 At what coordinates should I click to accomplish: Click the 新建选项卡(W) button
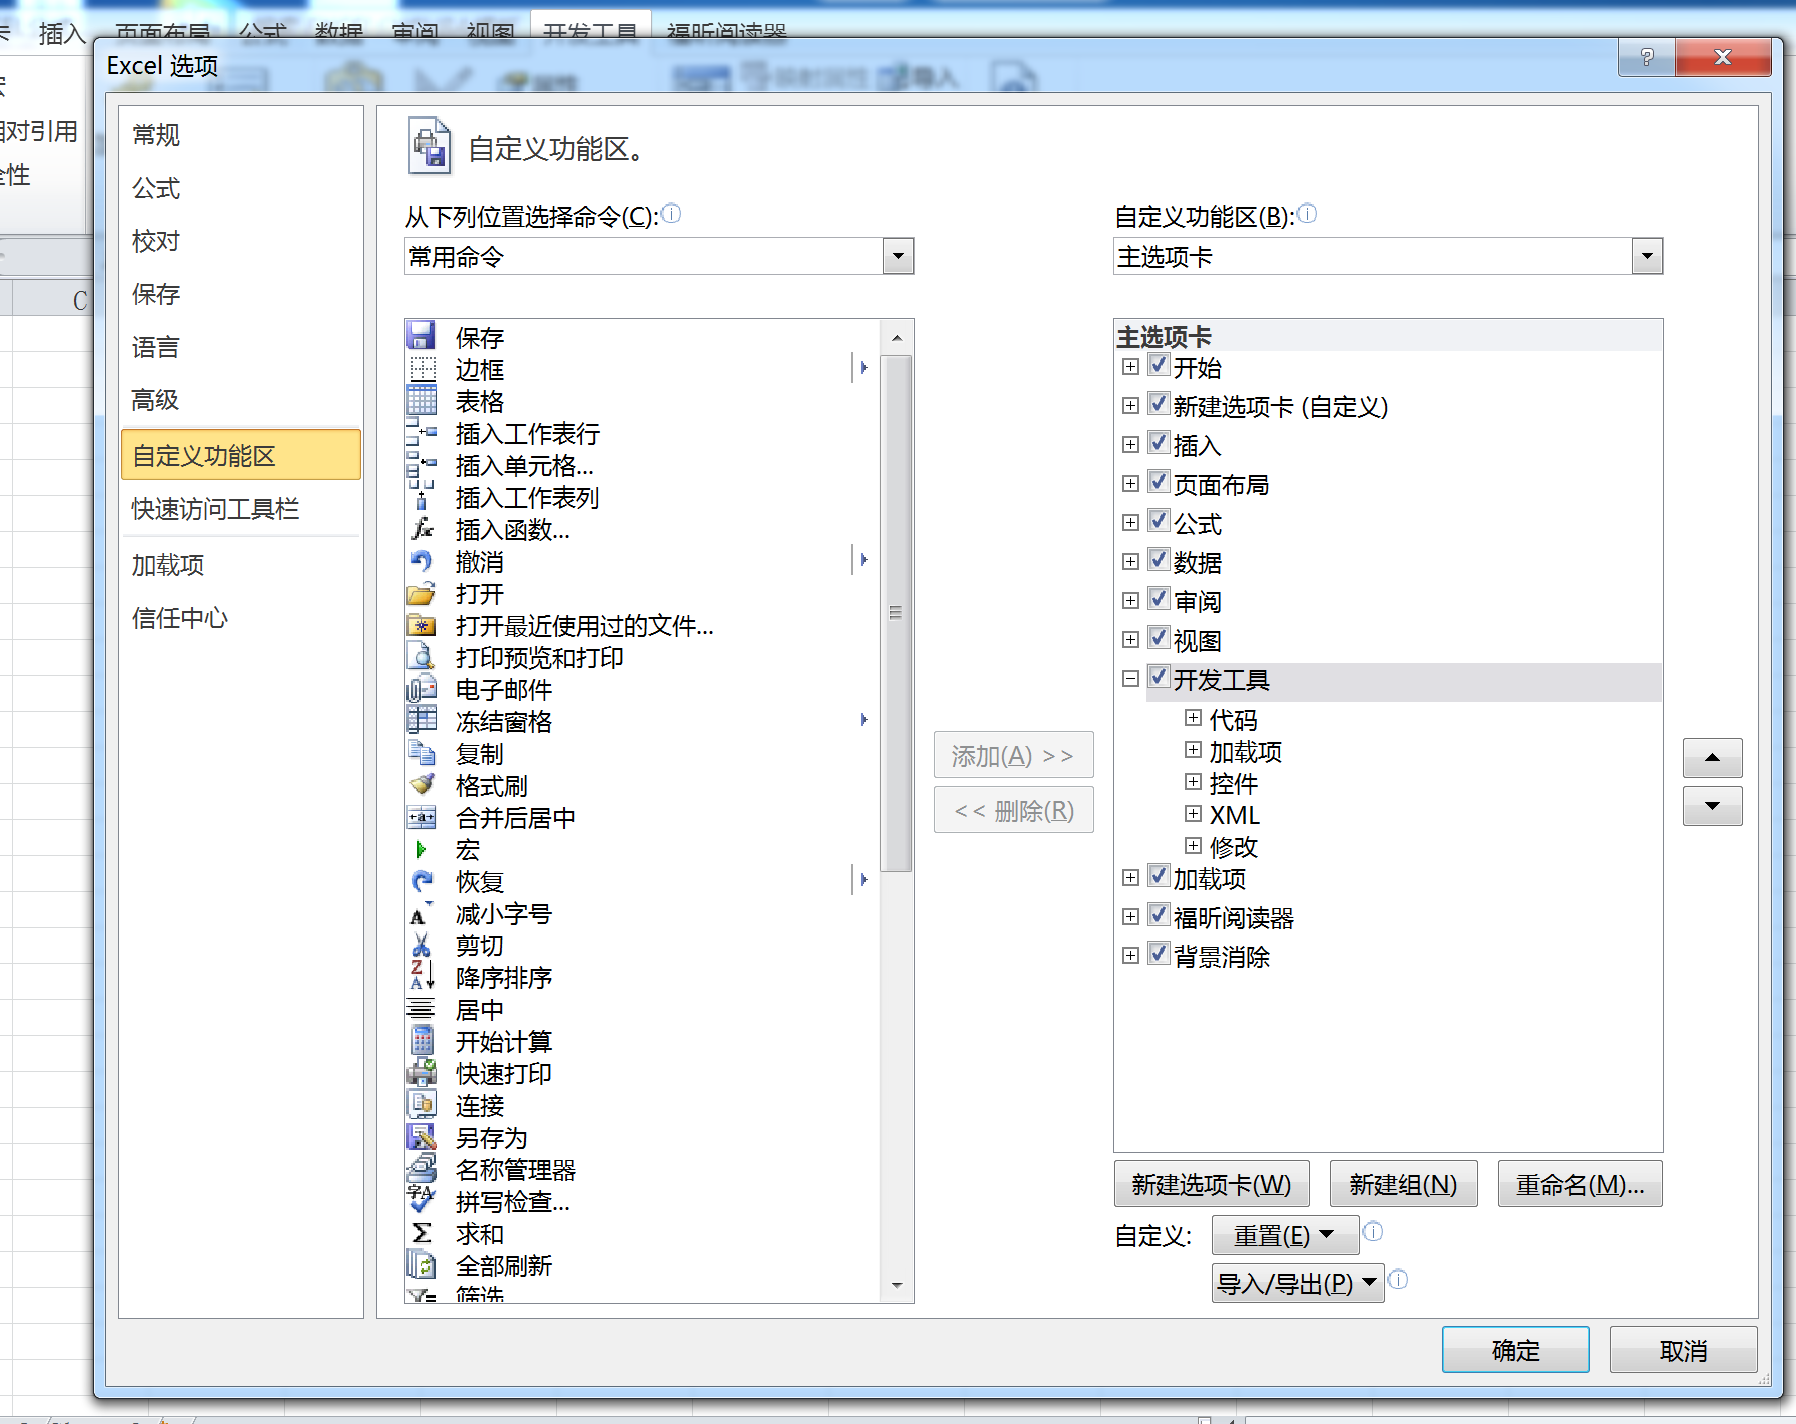click(1211, 1184)
